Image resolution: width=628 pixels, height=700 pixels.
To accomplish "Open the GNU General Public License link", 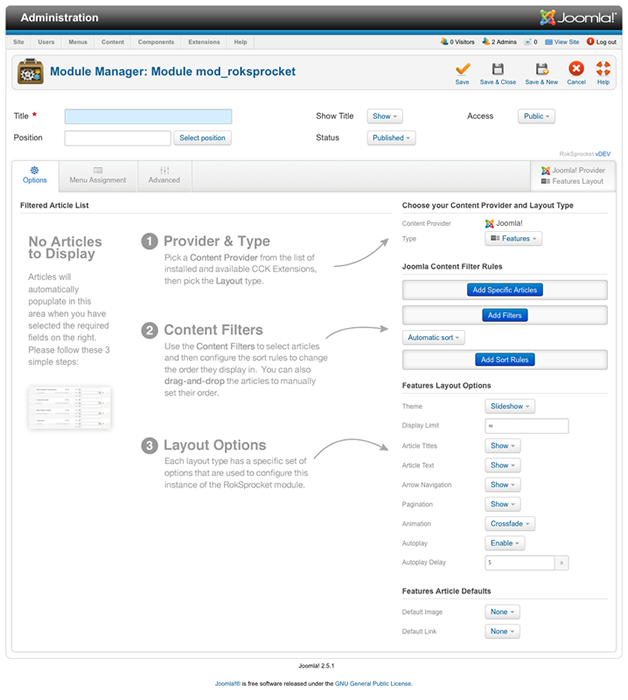I will click(373, 683).
